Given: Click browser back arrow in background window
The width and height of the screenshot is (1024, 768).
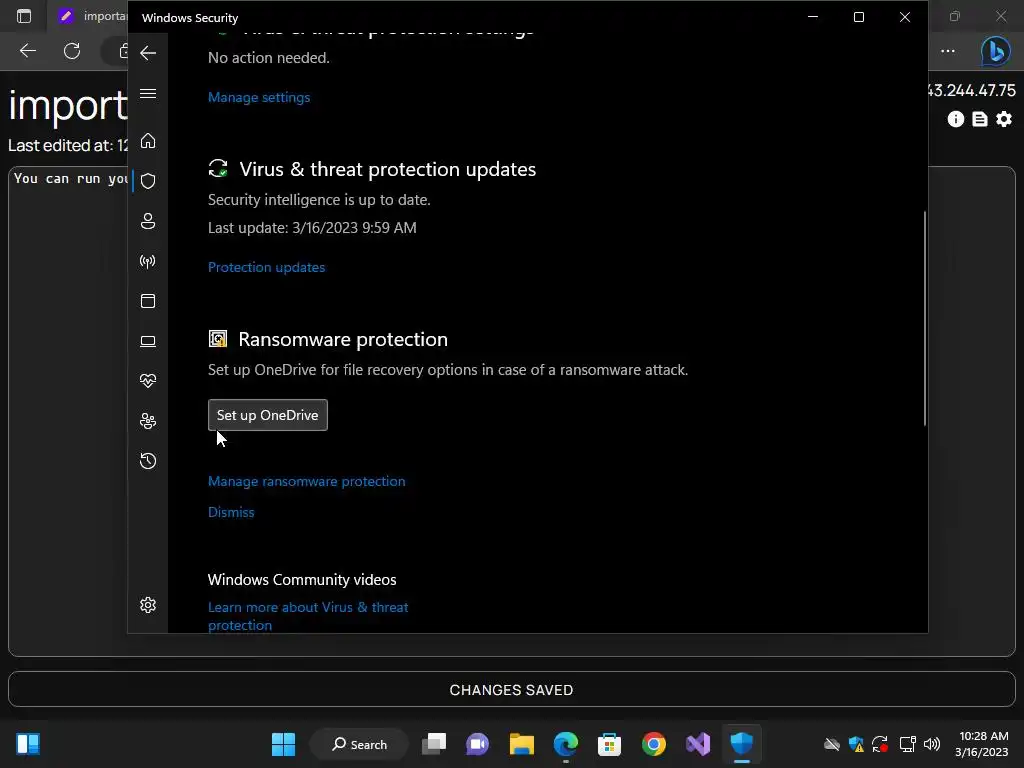Looking at the screenshot, I should tap(27, 51).
